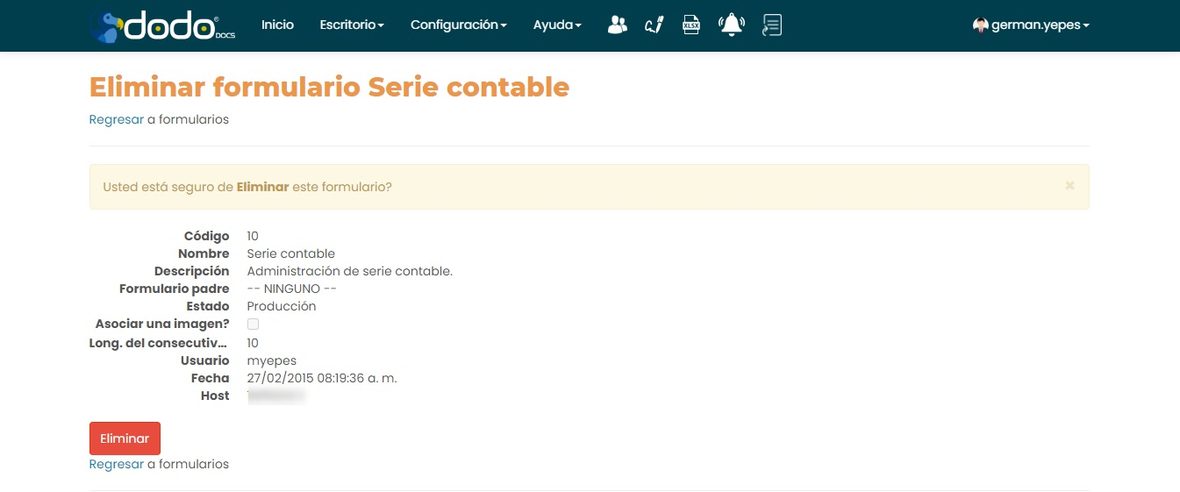Click the german.yepes avatar image
The height and width of the screenshot is (492, 1180).
[980, 25]
